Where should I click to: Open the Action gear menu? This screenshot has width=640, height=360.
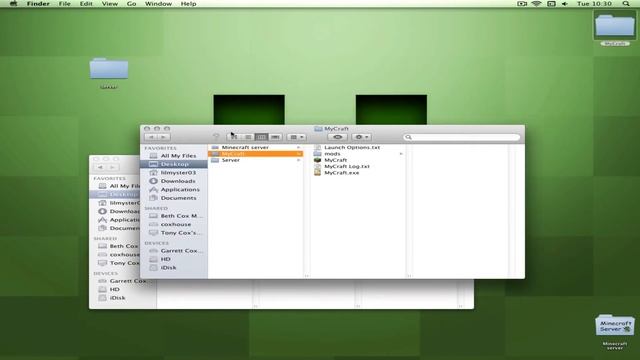point(362,137)
